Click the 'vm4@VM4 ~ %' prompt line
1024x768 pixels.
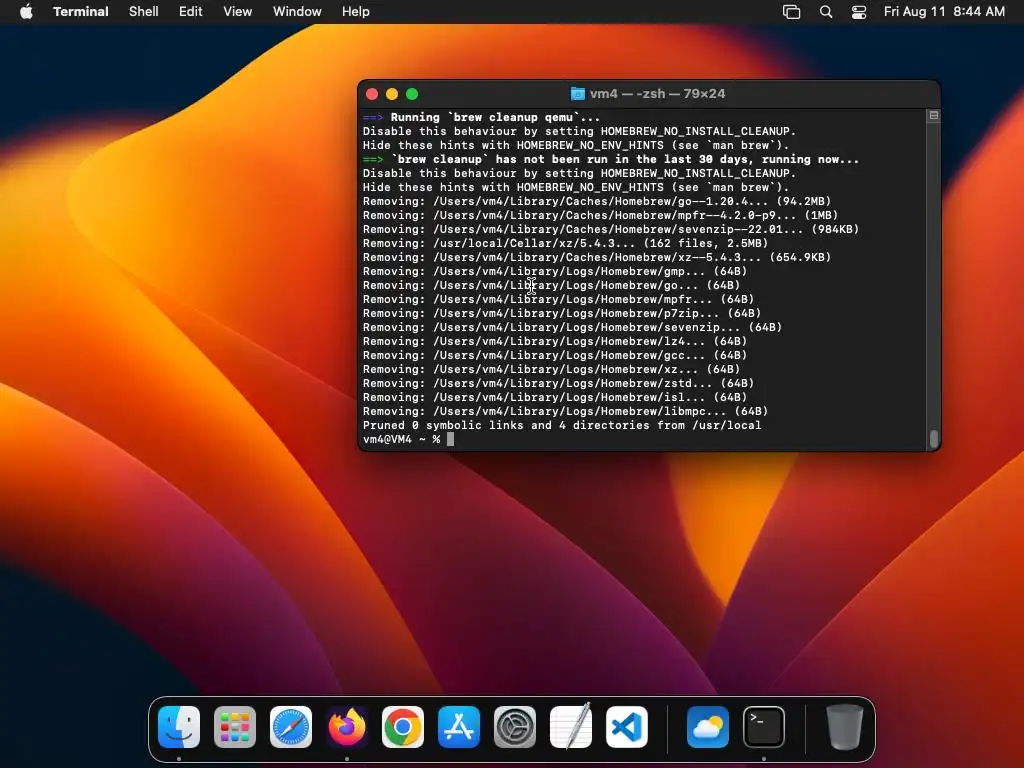point(402,440)
